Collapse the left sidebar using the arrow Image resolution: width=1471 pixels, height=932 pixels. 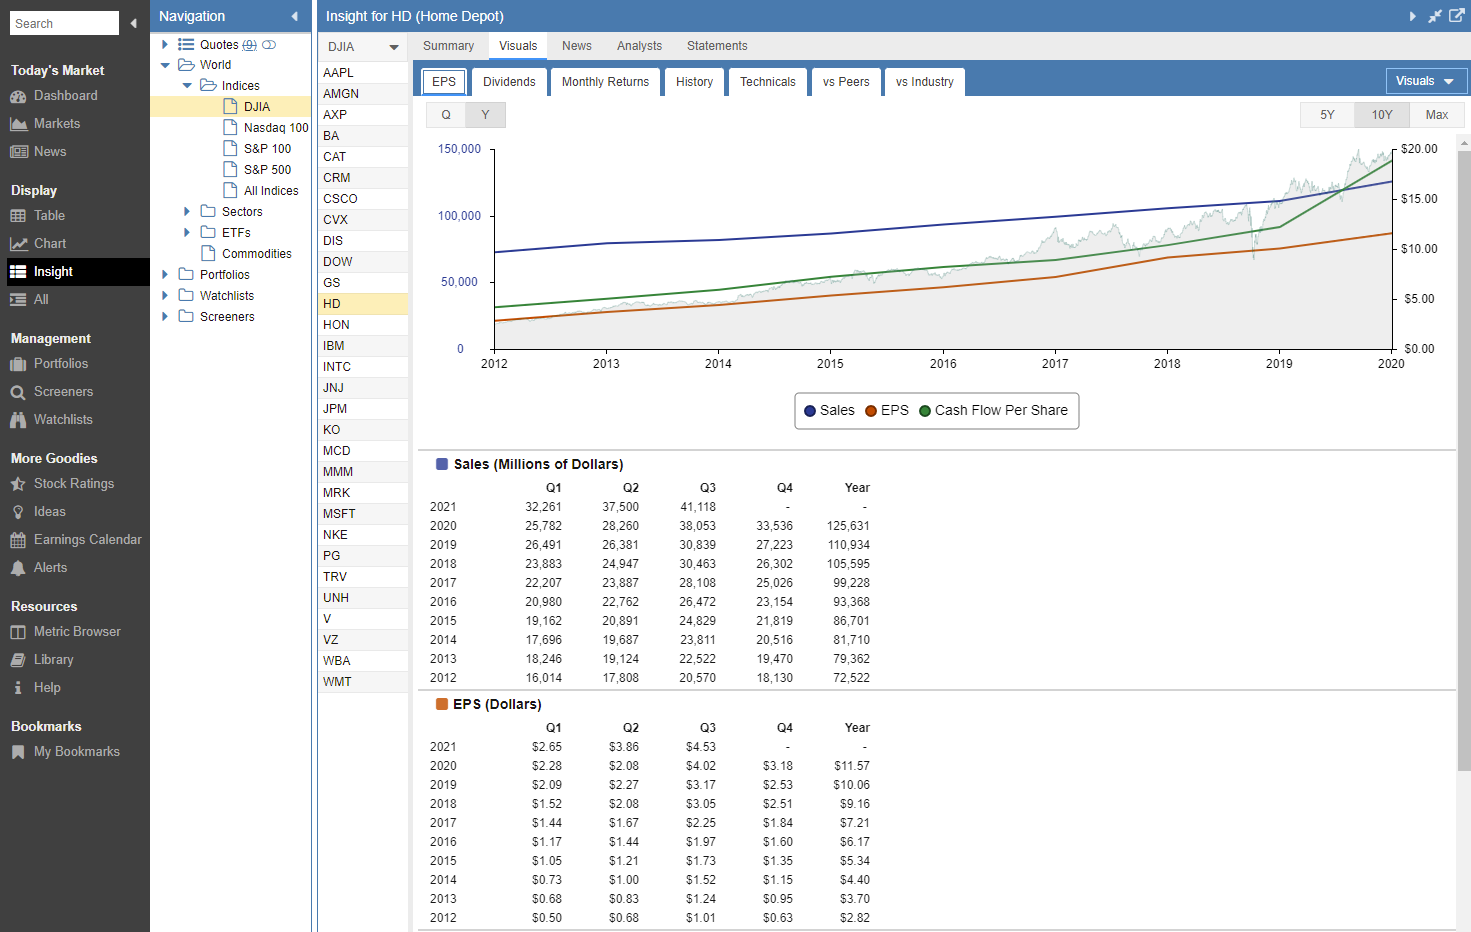tap(133, 23)
